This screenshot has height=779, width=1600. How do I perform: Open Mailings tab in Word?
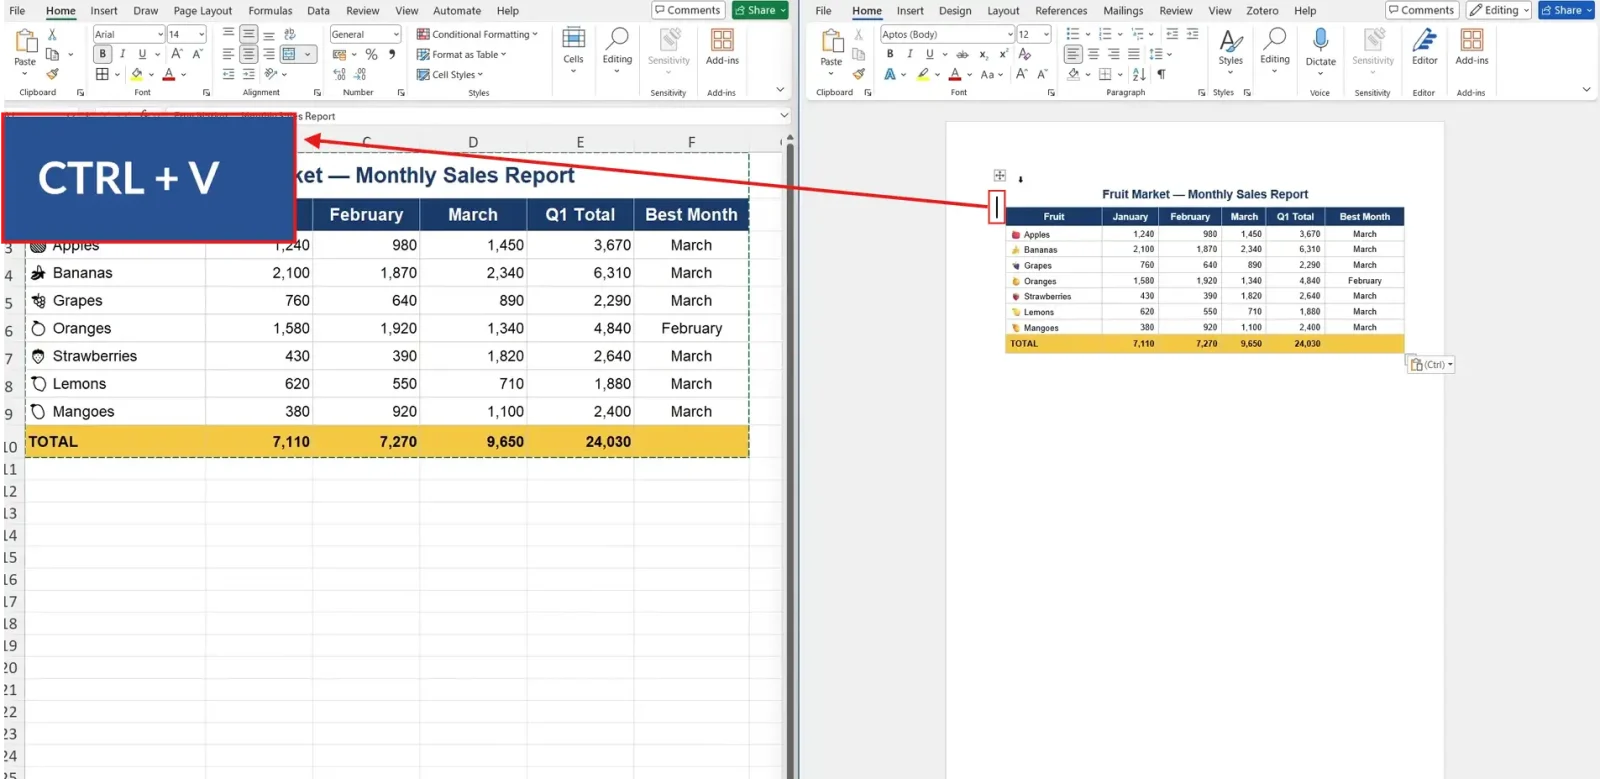1123,11
